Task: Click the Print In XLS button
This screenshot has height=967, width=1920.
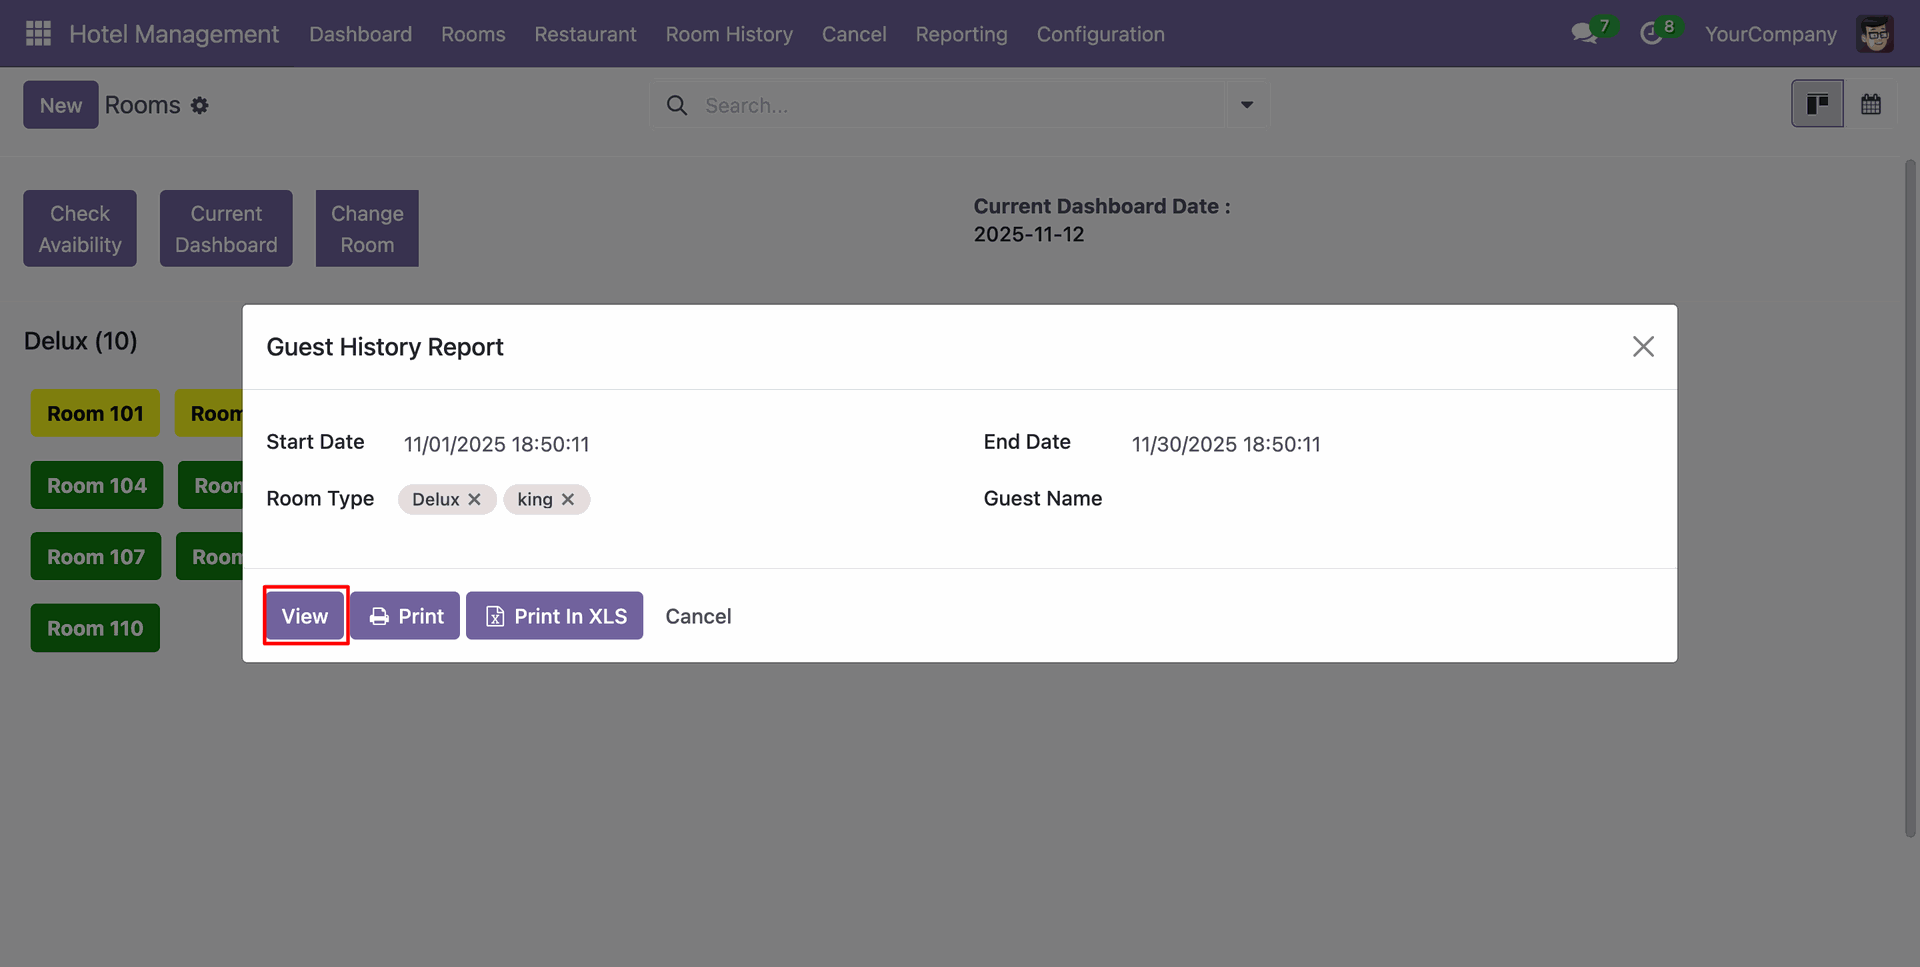Action: pyautogui.click(x=554, y=616)
